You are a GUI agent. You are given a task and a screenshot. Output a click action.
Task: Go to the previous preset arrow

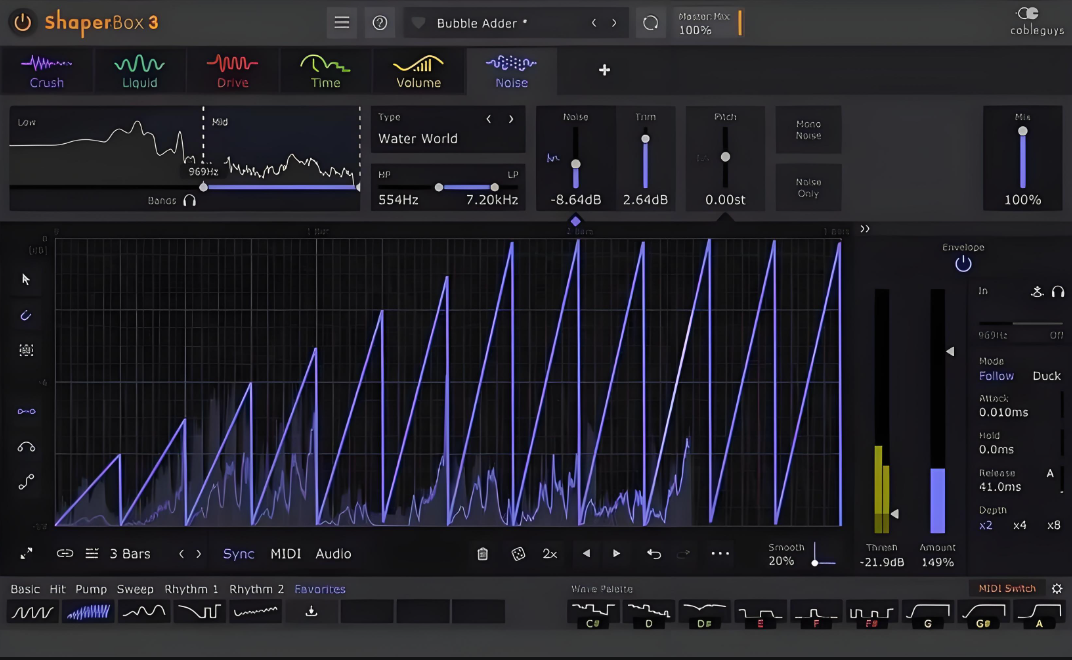[594, 23]
